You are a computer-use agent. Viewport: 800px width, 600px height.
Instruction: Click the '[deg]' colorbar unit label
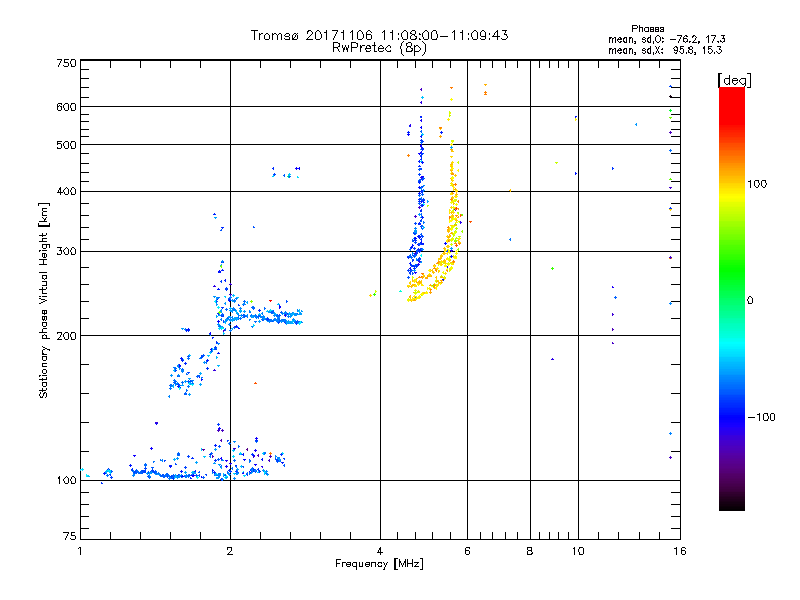[734, 80]
